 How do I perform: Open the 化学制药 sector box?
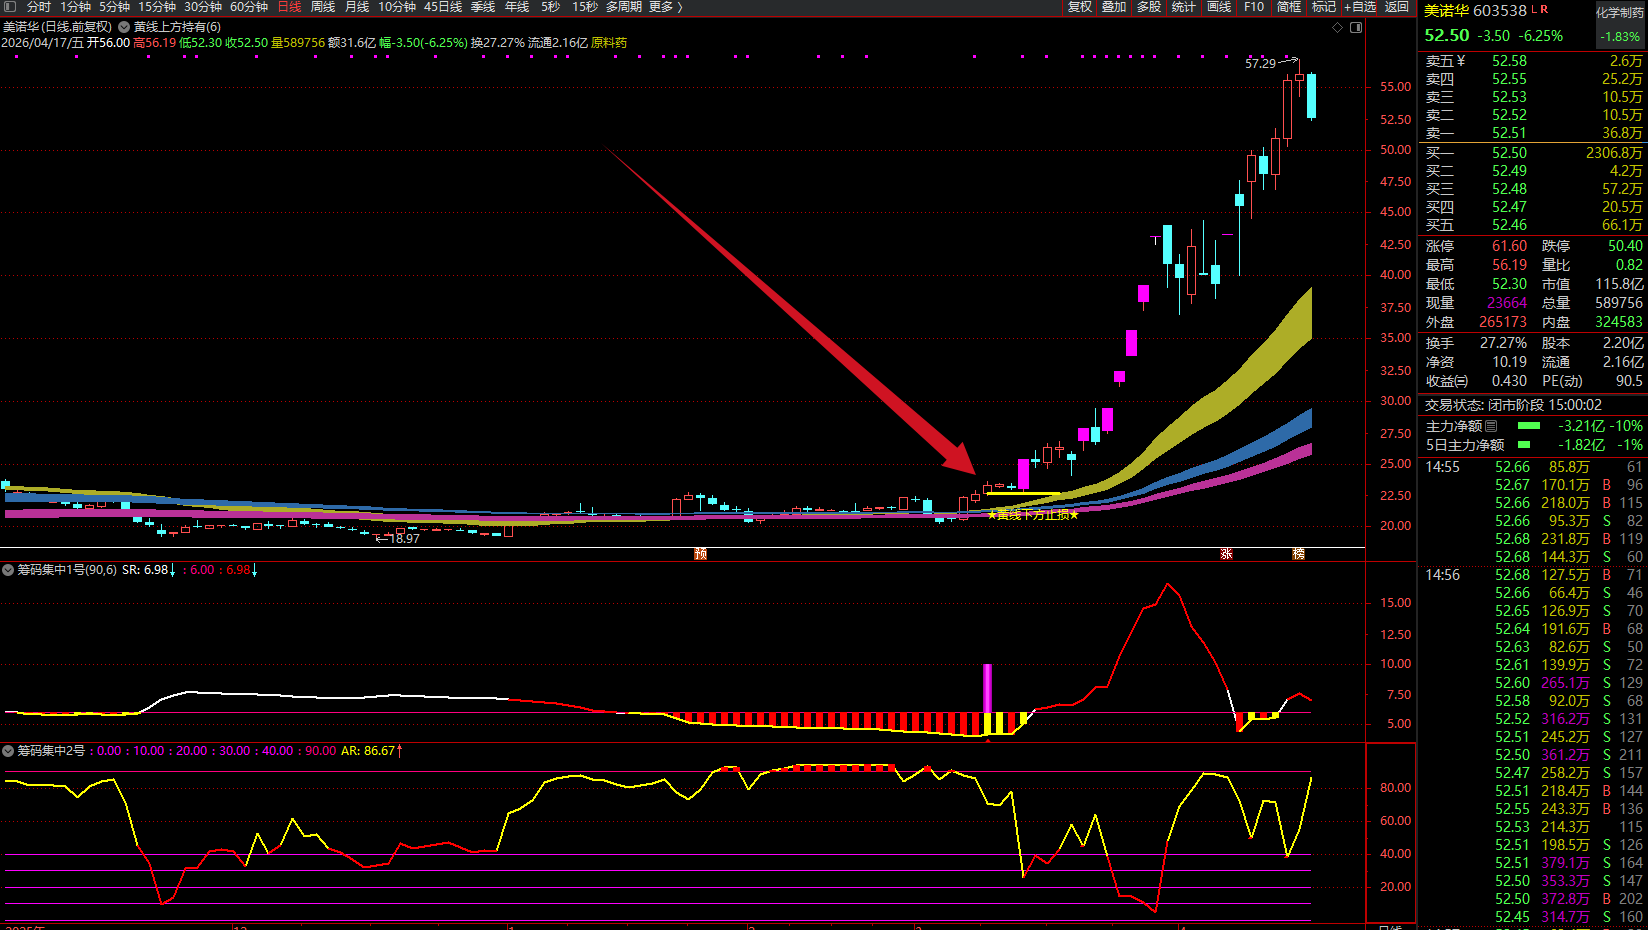click(1619, 25)
